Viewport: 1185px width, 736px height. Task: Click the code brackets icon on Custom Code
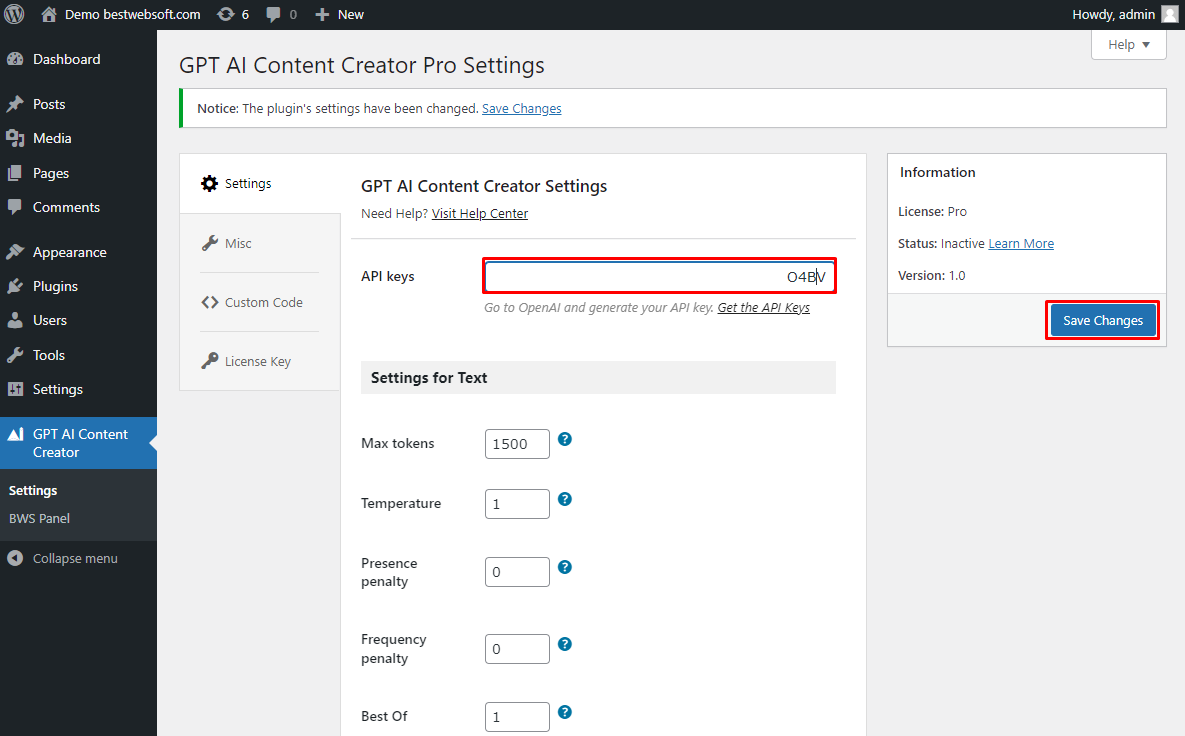tap(209, 302)
